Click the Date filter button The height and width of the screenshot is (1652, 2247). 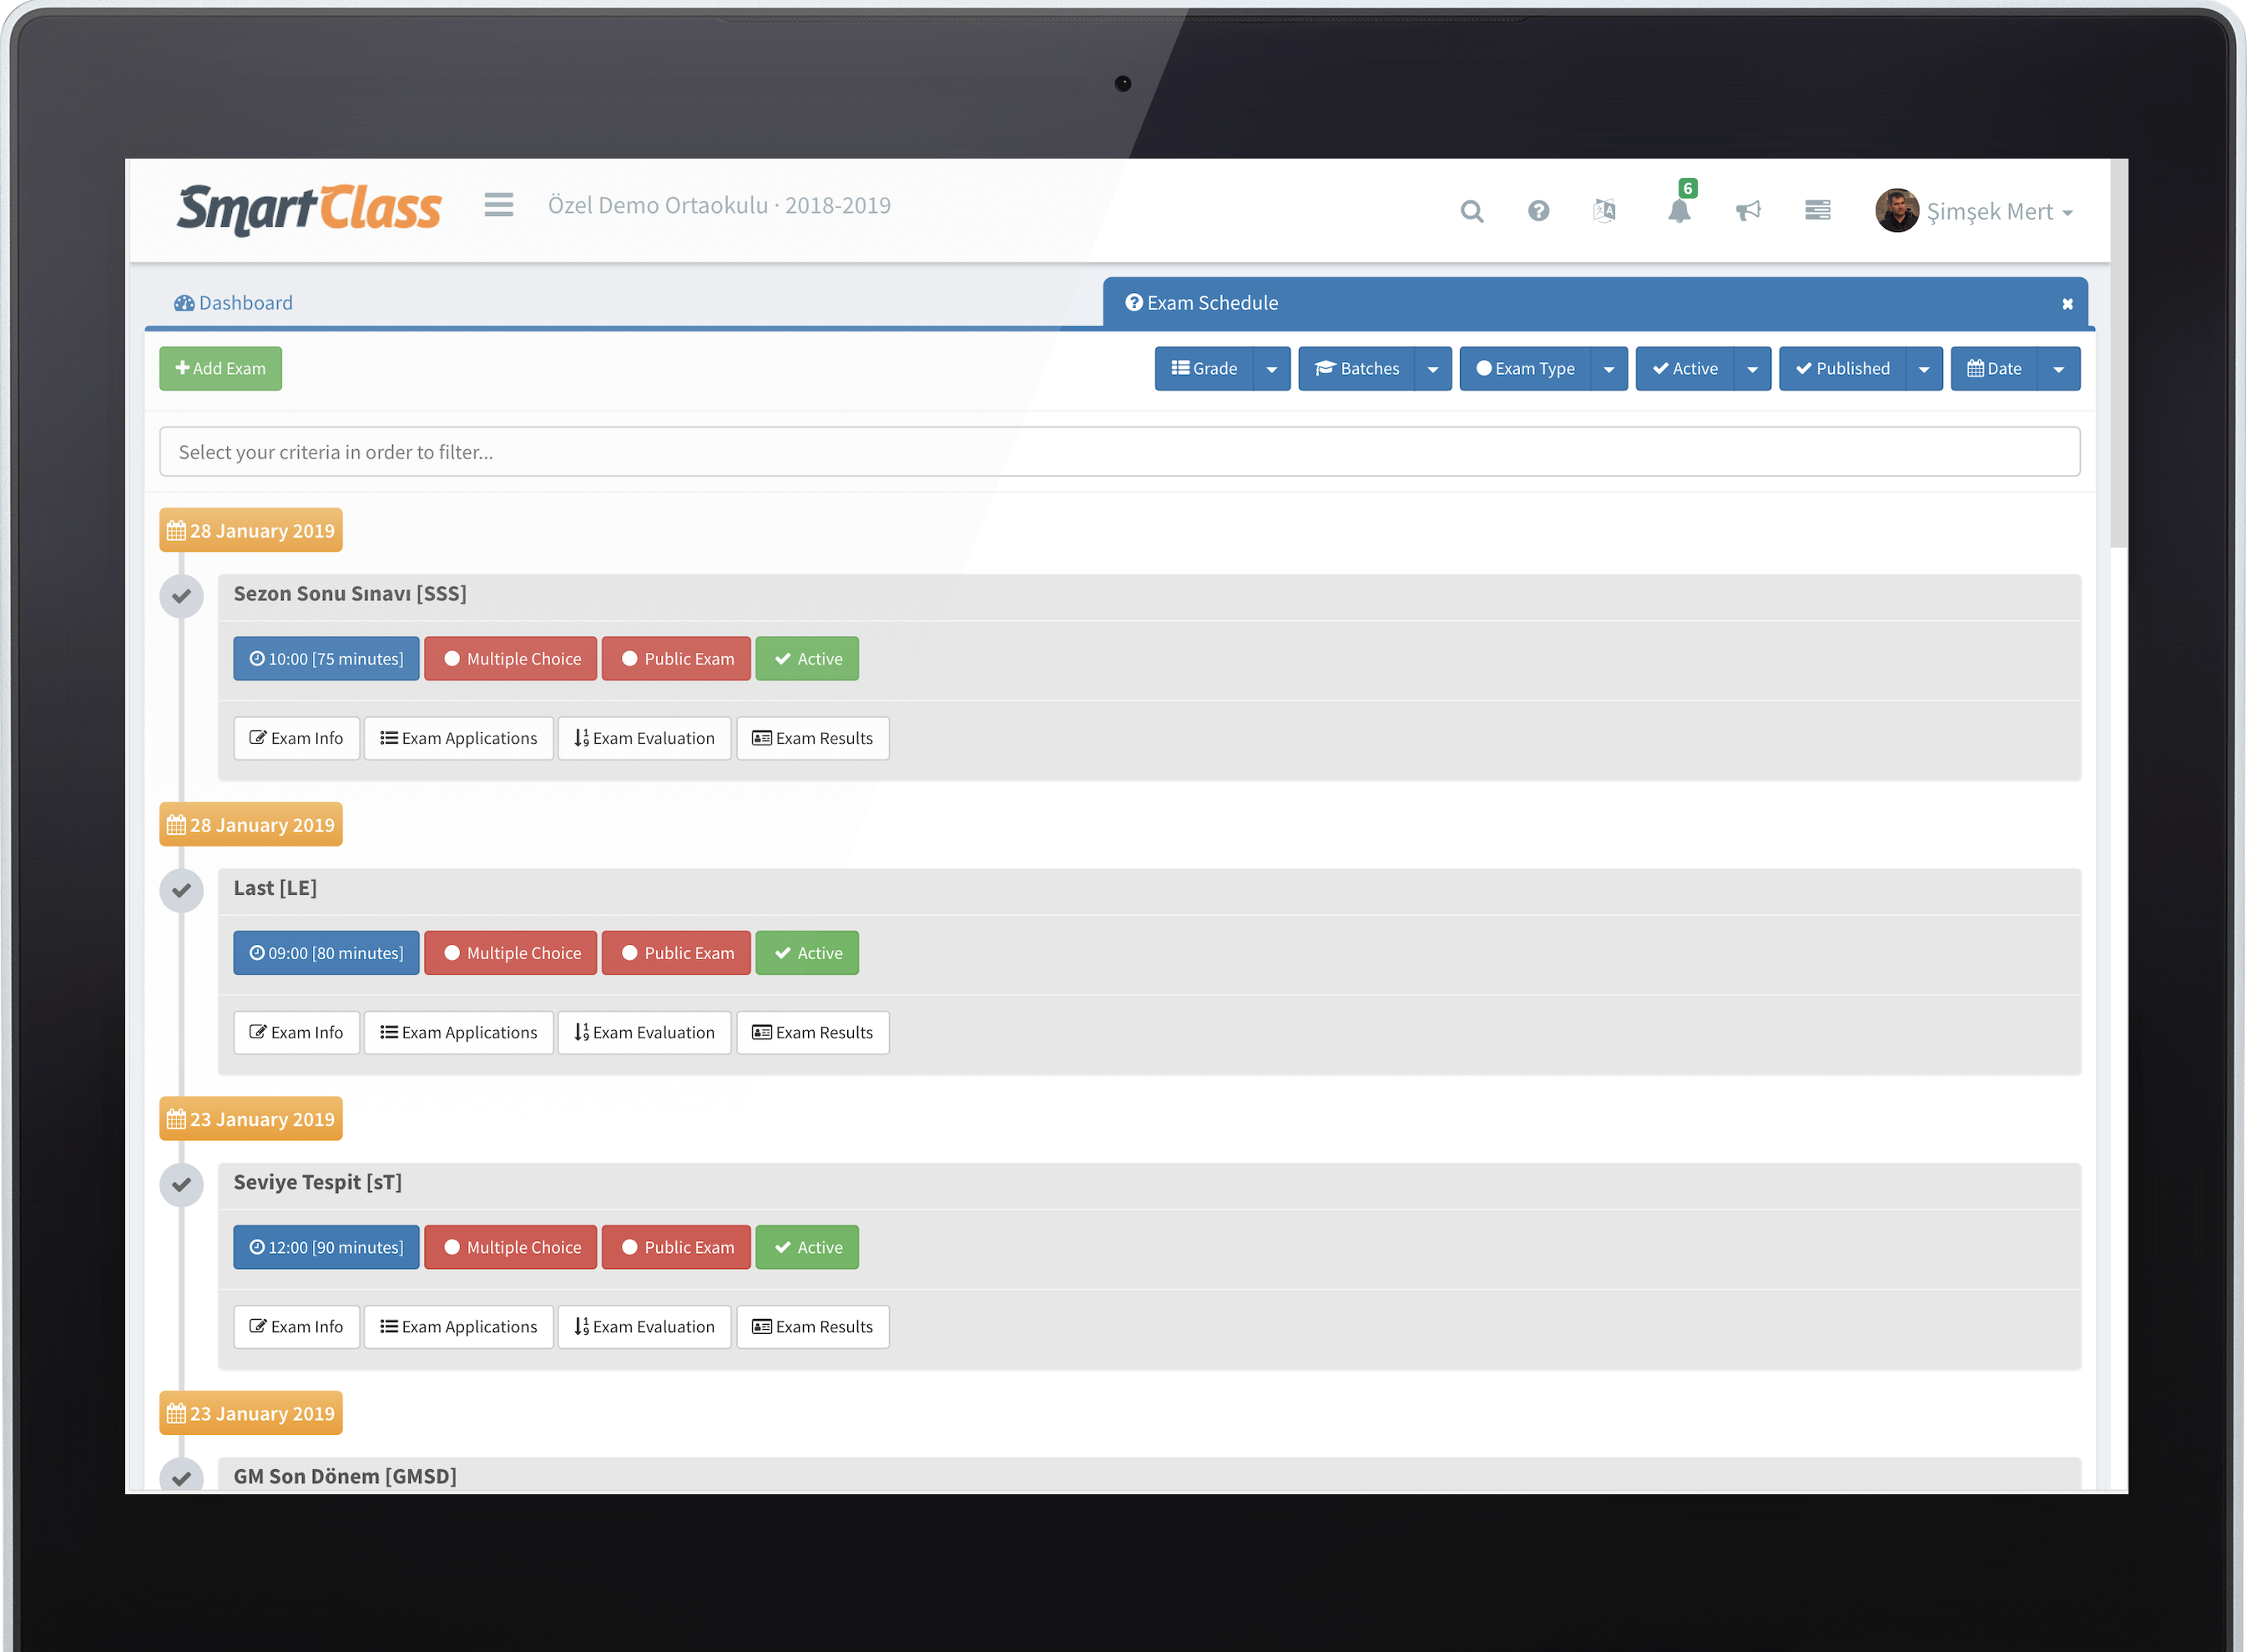pos(1995,369)
